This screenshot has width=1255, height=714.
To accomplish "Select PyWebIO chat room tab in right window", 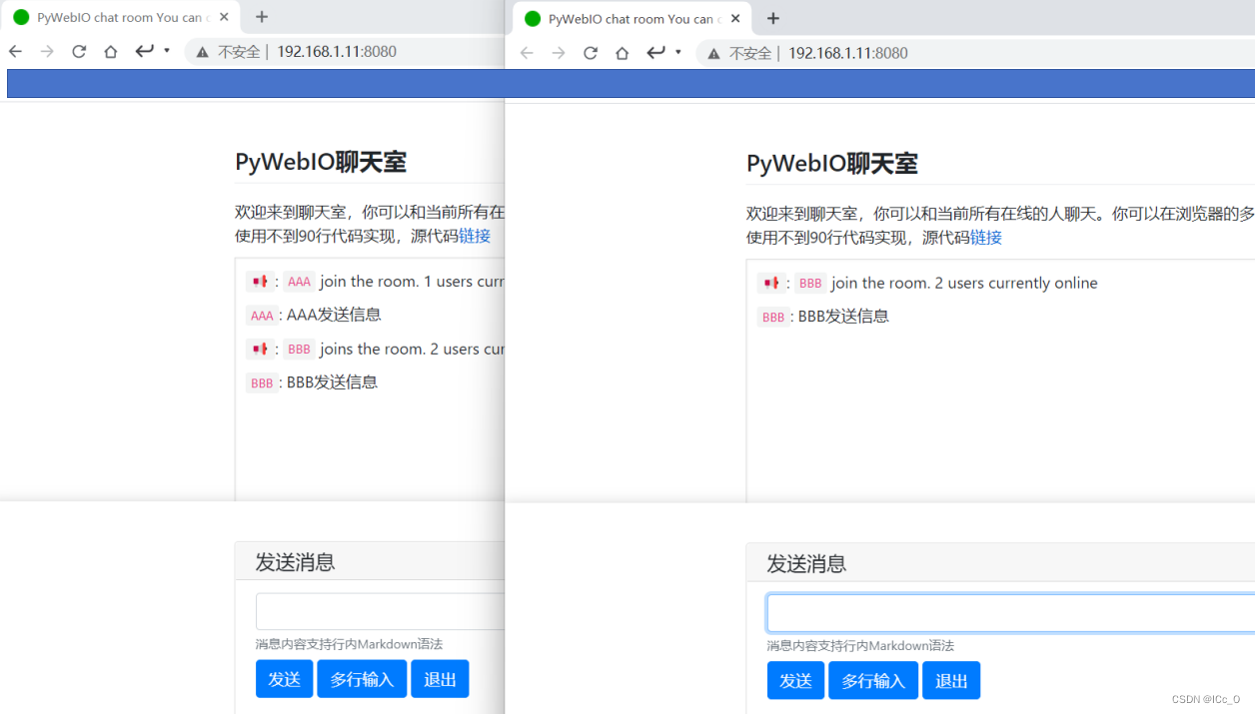I will tap(633, 19).
